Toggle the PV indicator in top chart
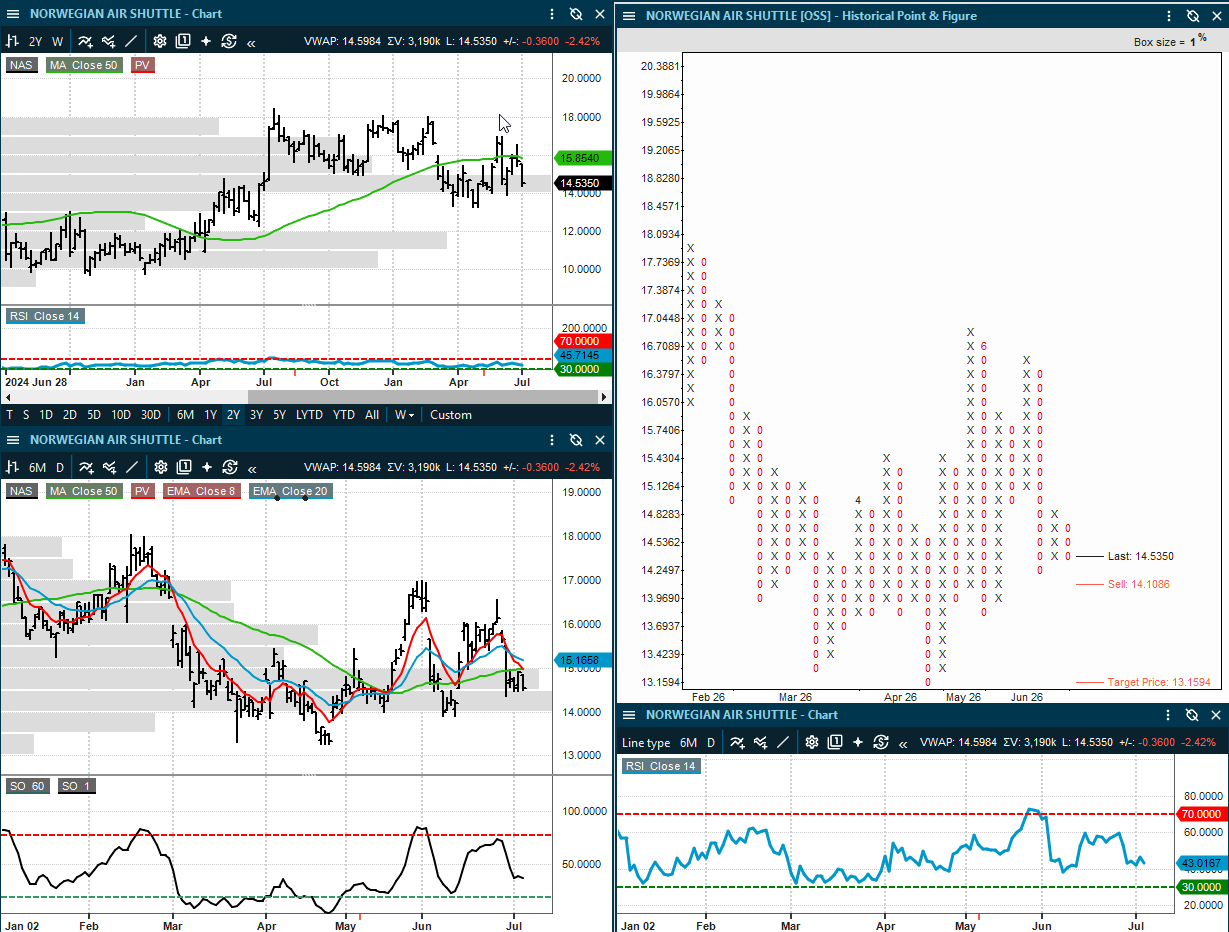The height and width of the screenshot is (932, 1229). coord(142,65)
